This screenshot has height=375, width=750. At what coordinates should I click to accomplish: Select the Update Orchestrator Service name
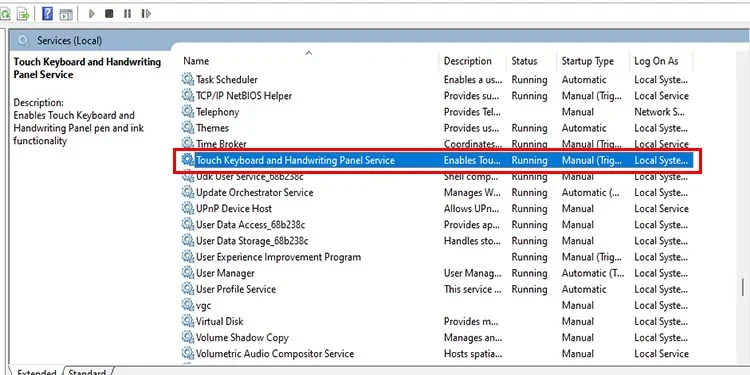pyautogui.click(x=255, y=192)
